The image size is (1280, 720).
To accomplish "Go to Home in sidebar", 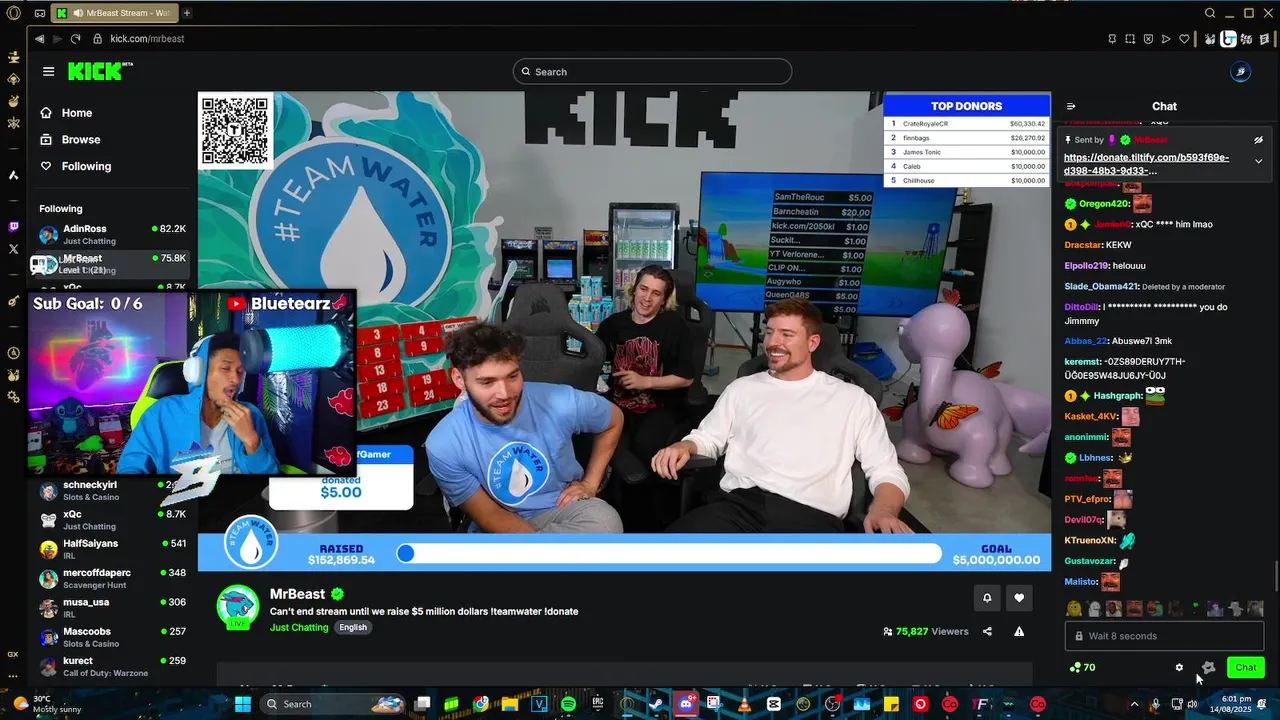I will (76, 113).
